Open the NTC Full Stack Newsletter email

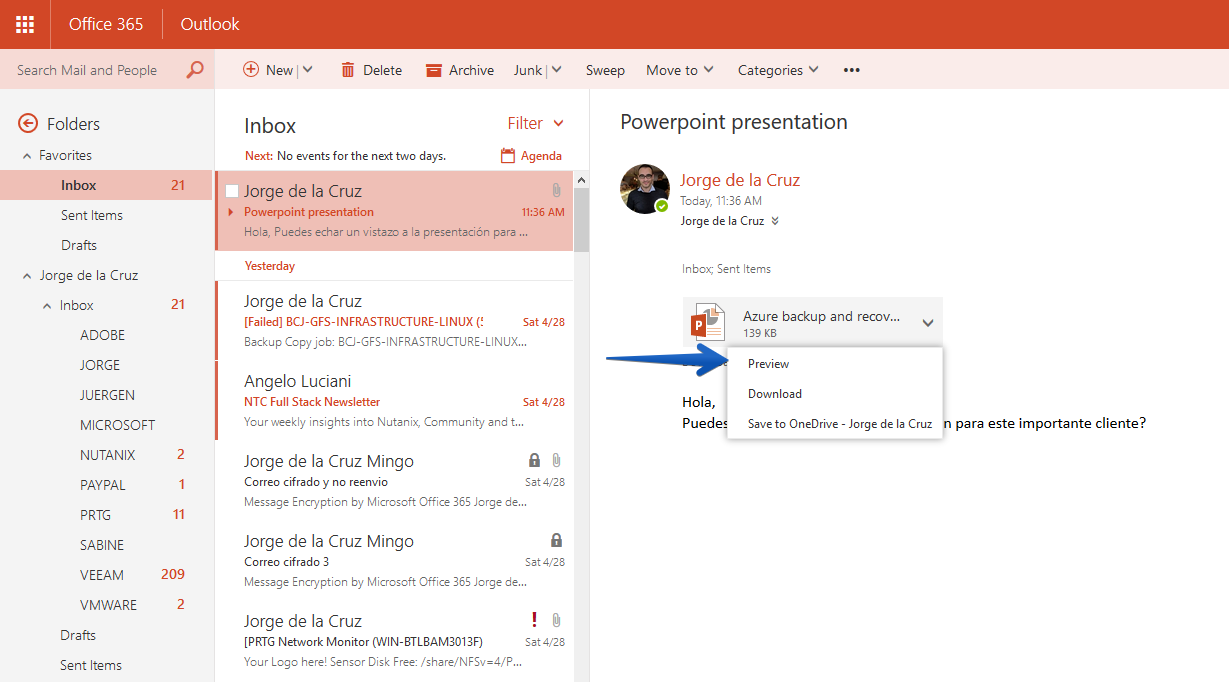coord(394,401)
